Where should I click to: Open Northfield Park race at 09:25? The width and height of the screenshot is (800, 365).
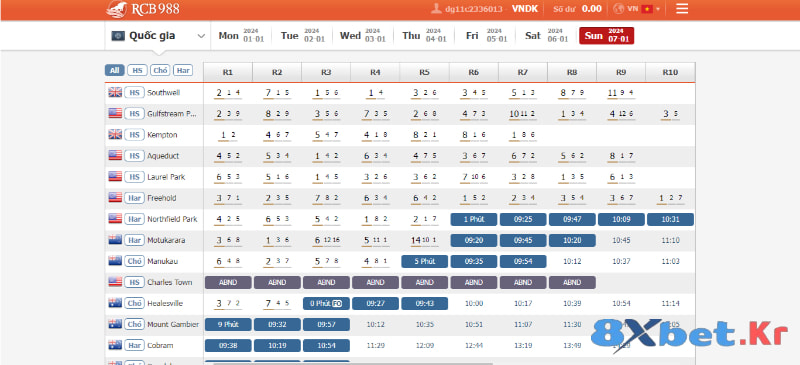pos(523,219)
